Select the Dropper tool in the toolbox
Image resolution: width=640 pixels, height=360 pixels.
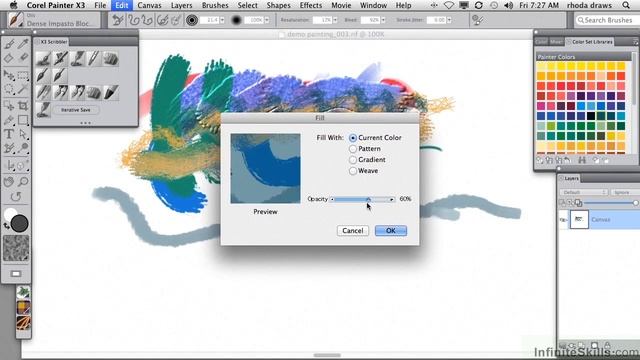tap(23, 44)
